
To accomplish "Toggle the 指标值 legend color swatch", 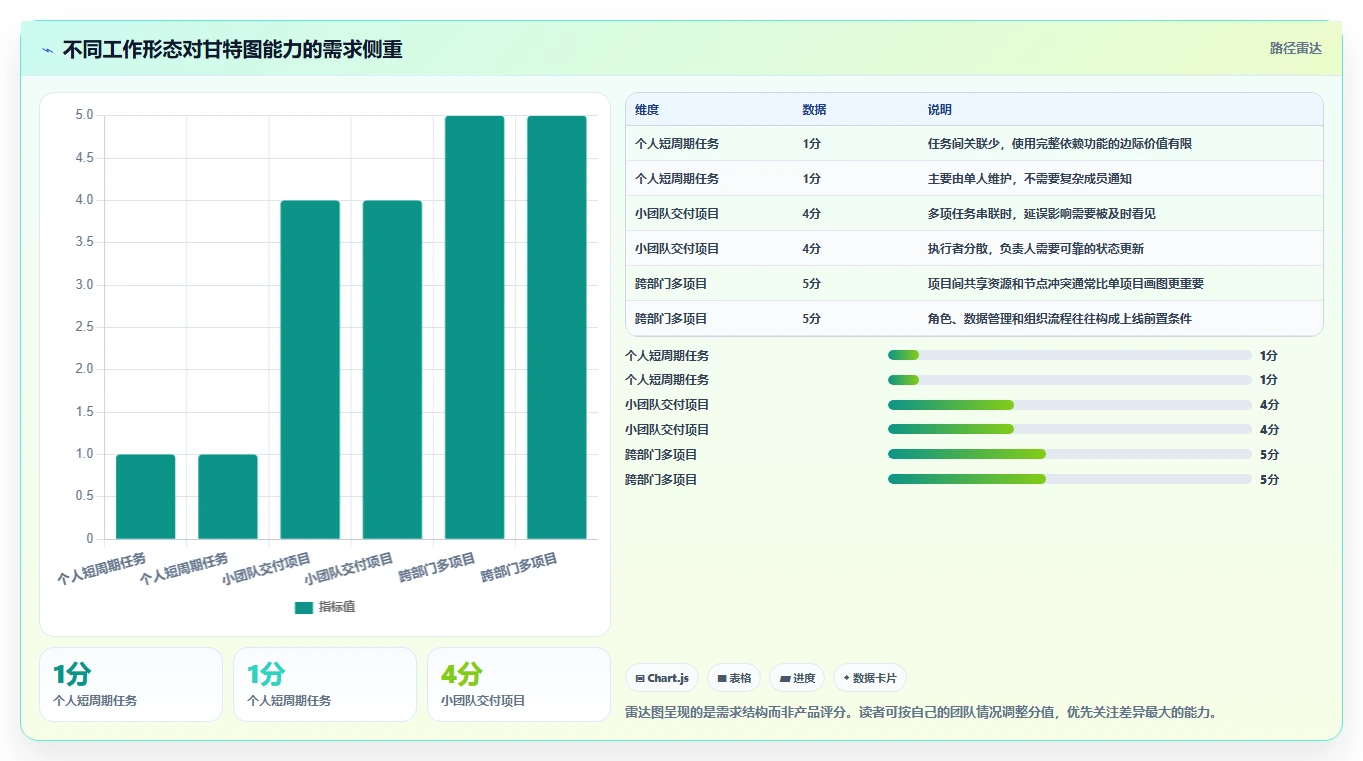I will [x=304, y=607].
